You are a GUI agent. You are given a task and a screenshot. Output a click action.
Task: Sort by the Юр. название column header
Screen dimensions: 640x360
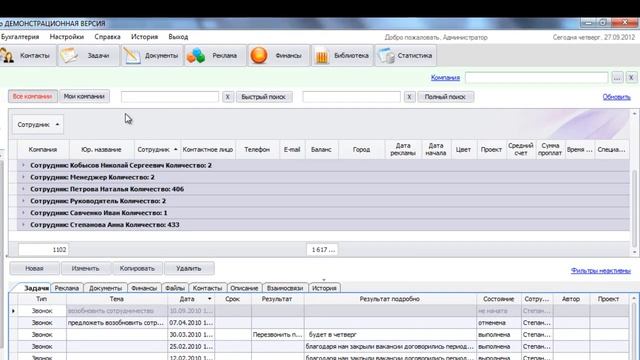click(x=101, y=149)
